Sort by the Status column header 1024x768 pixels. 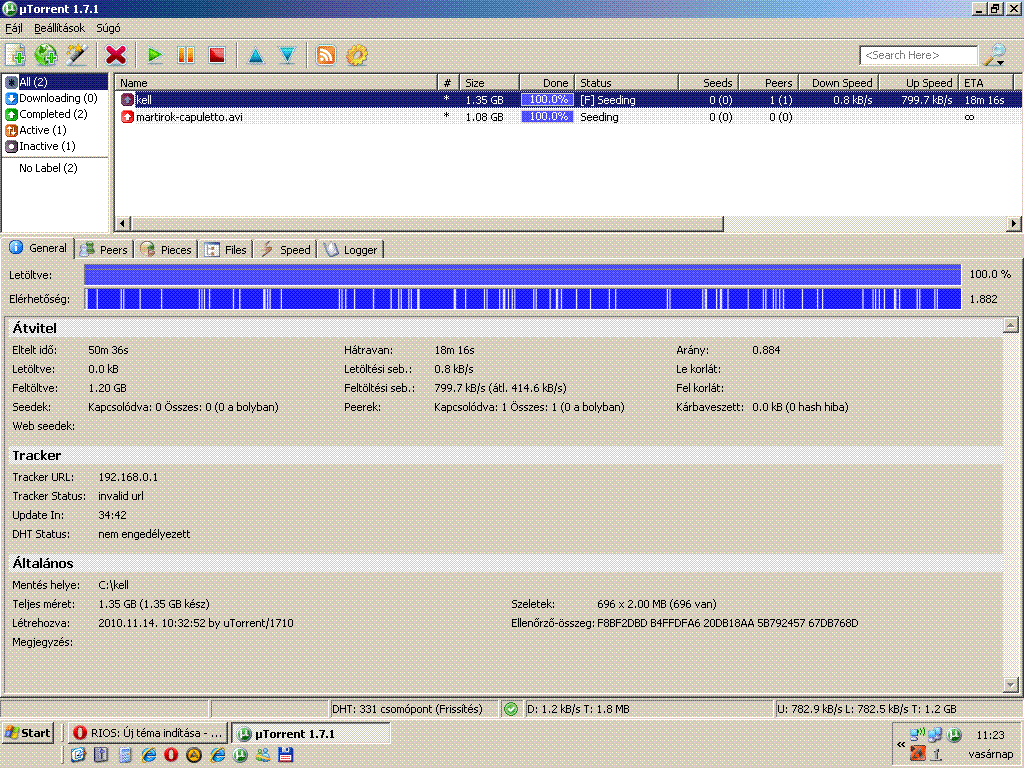pyautogui.click(x=627, y=83)
